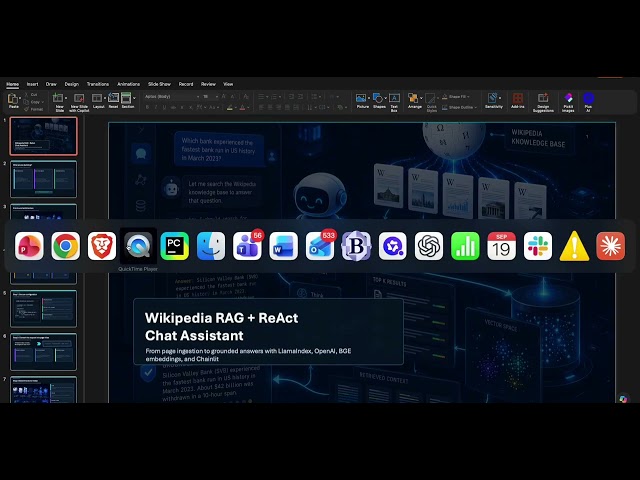Screen dimensions: 640x480
Task: Select ChatGPT in app switcher
Action: pos(429,246)
